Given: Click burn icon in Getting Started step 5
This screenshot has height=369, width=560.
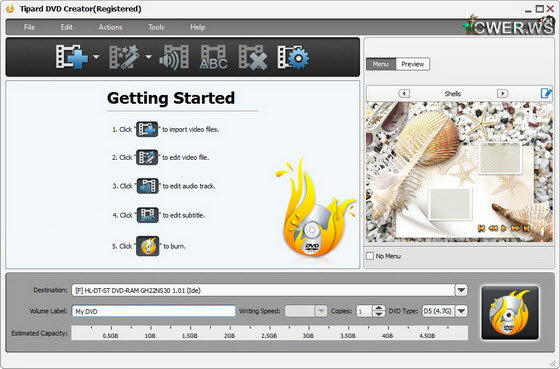Looking at the screenshot, I should click(148, 246).
